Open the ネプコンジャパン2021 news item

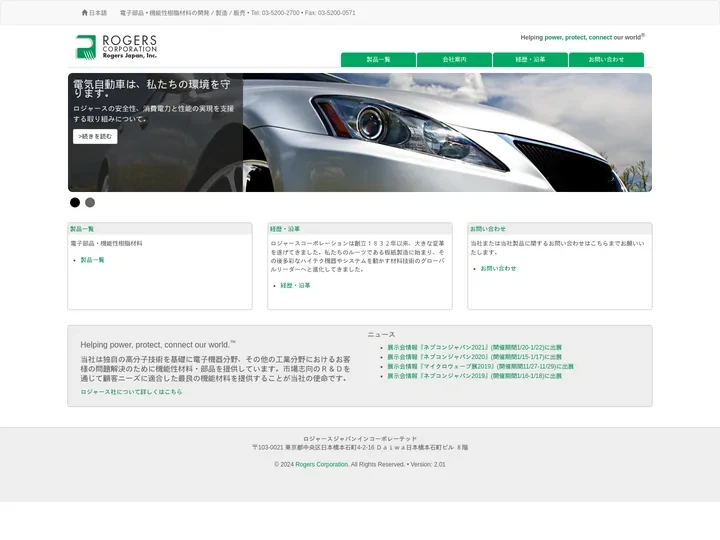coord(474,348)
